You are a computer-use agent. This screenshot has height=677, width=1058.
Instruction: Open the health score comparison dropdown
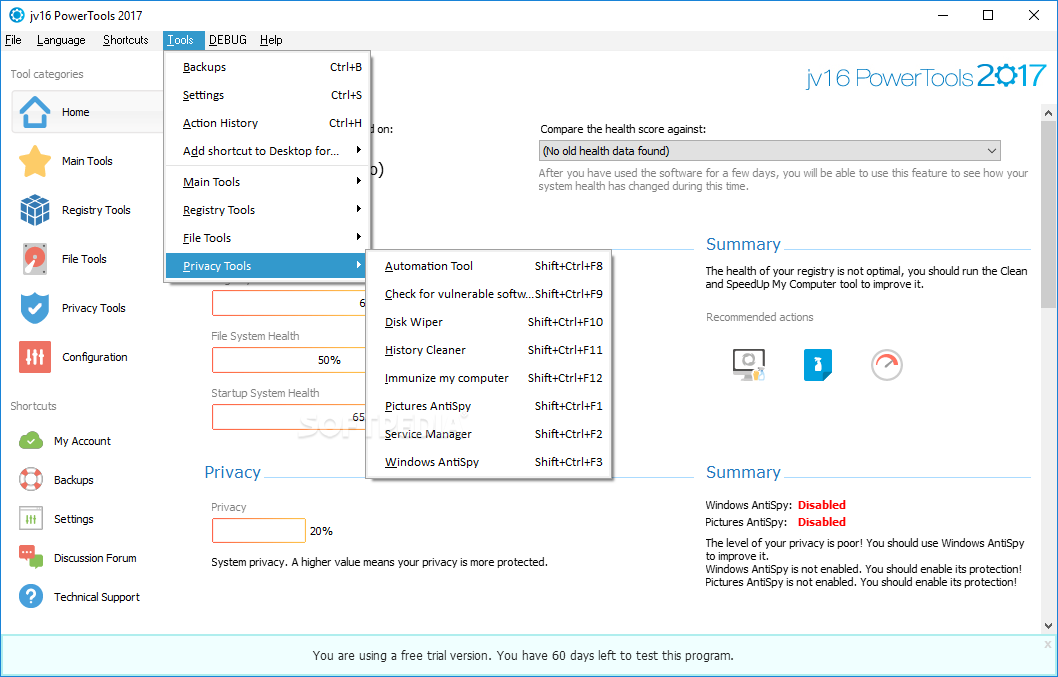click(770, 151)
